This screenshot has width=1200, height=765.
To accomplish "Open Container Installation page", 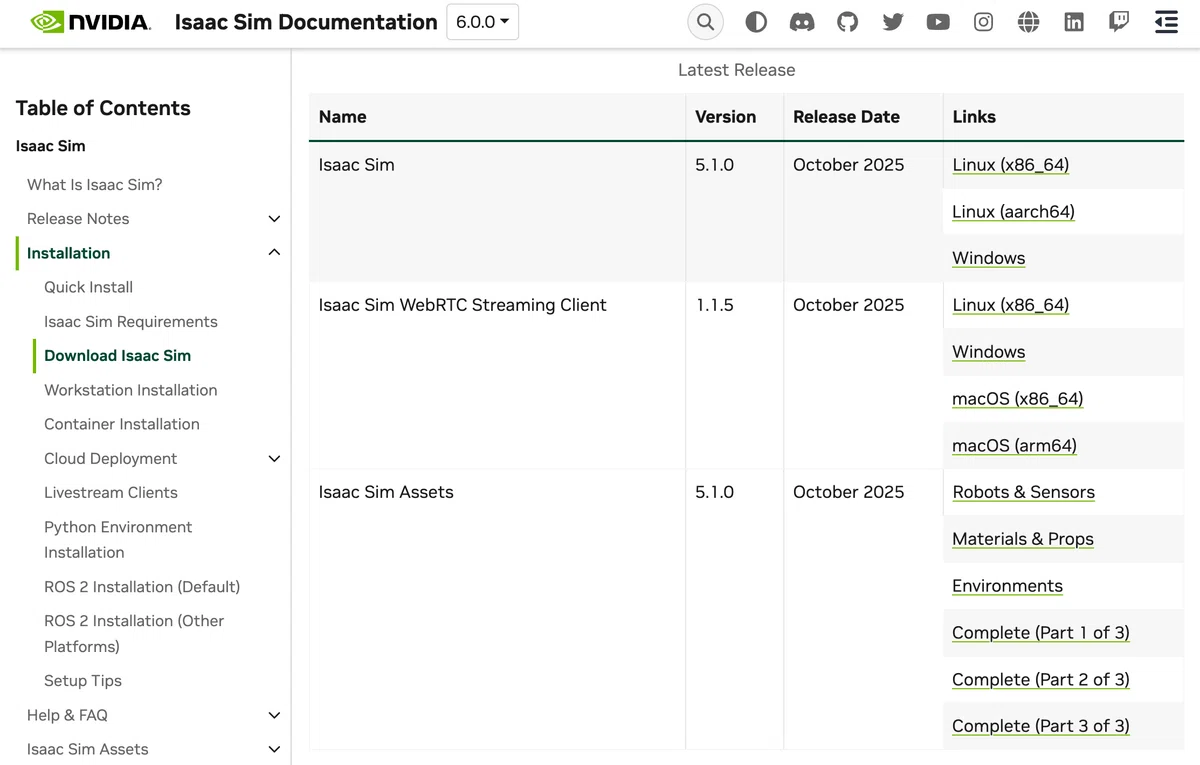I will [122, 424].
